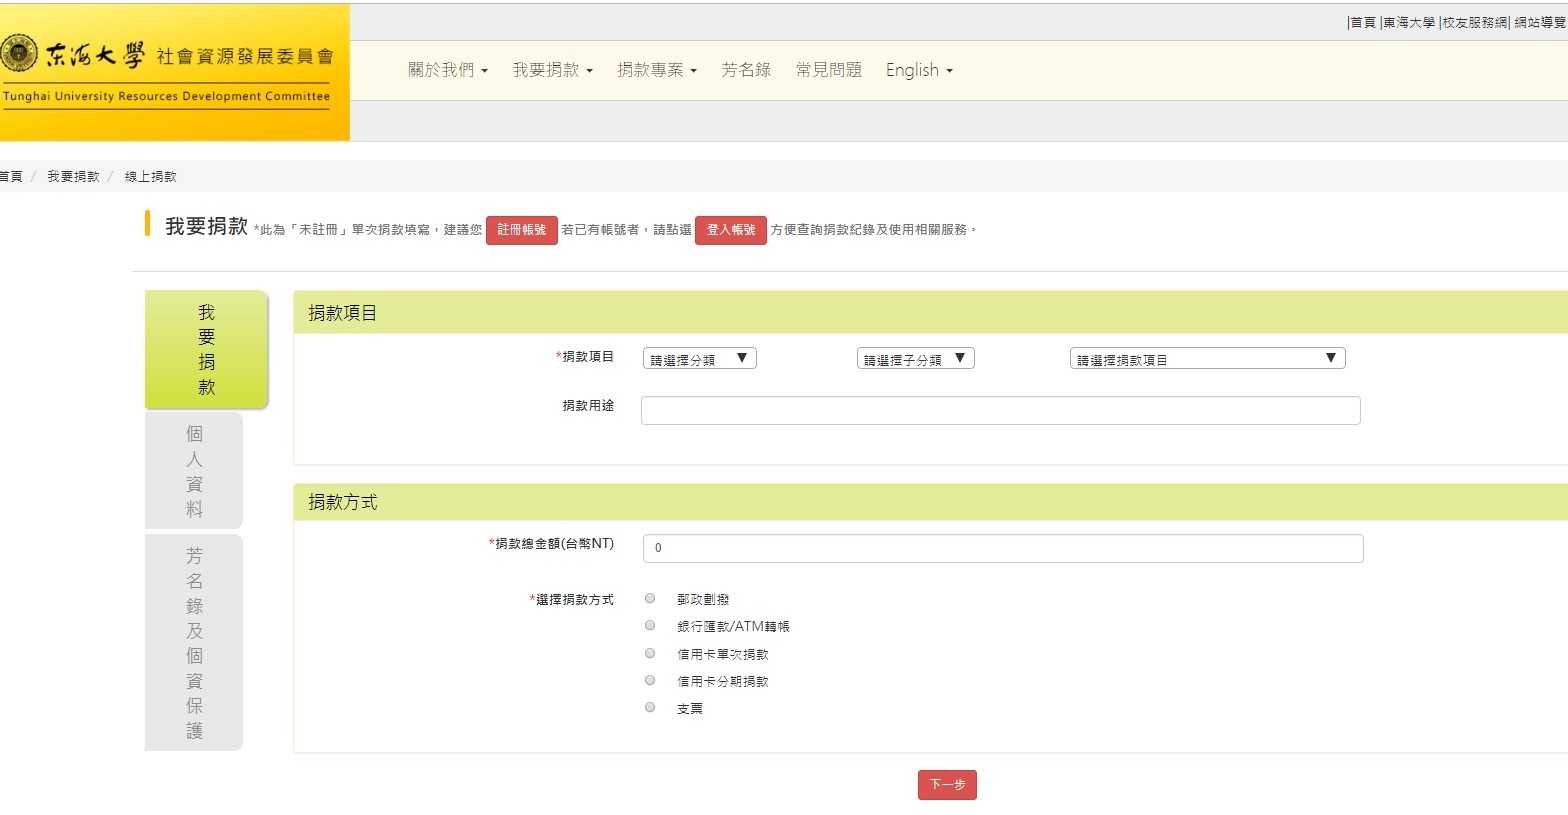Open the 網站導覽 link
1568x815 pixels.
click(x=1540, y=22)
